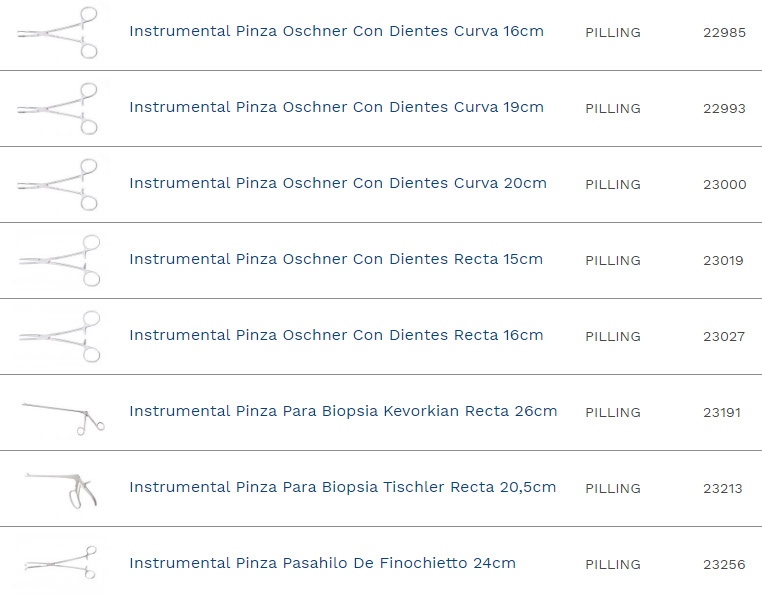View Pinza Para Biopsia Tischler Recta 20,5cm
Screen dimensions: 762x602
pos(342,487)
